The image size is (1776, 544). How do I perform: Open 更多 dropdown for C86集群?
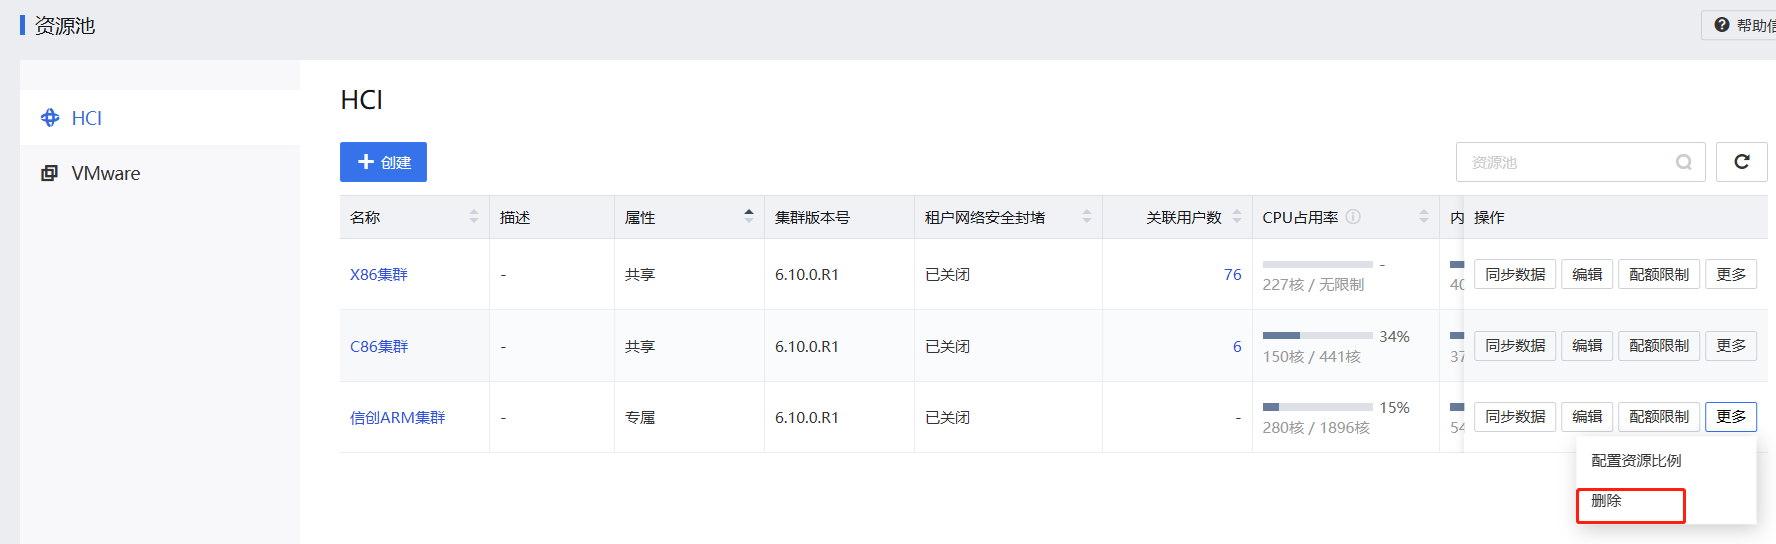coord(1730,346)
